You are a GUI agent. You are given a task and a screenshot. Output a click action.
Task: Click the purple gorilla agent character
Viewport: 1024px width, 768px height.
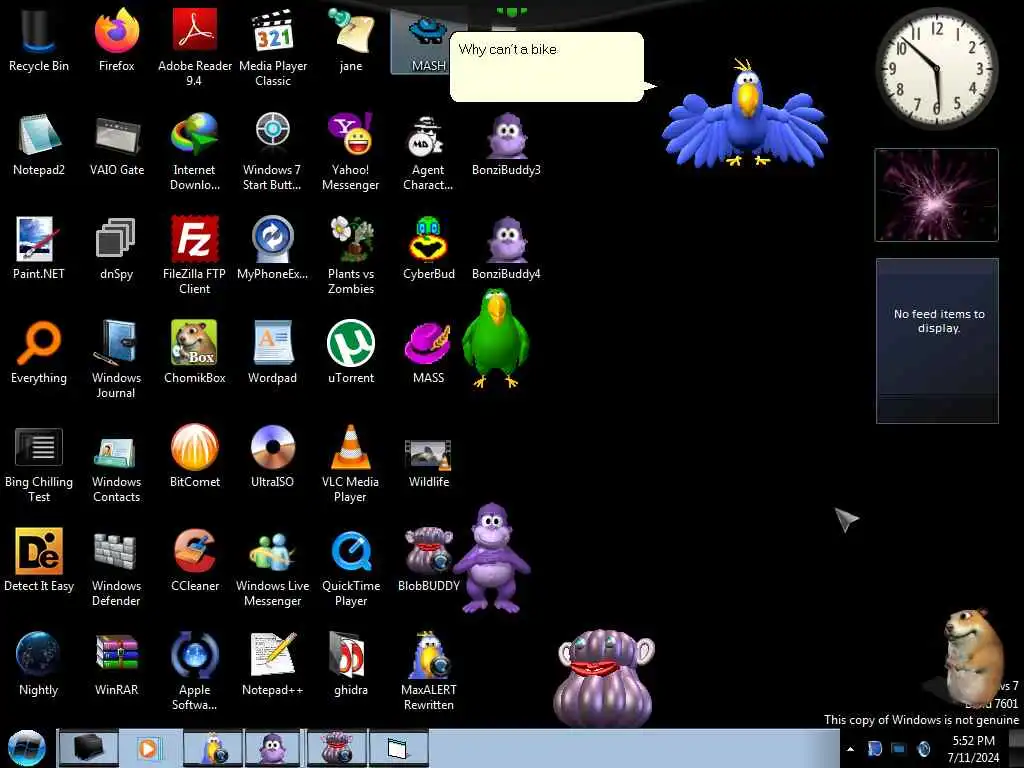(492, 557)
